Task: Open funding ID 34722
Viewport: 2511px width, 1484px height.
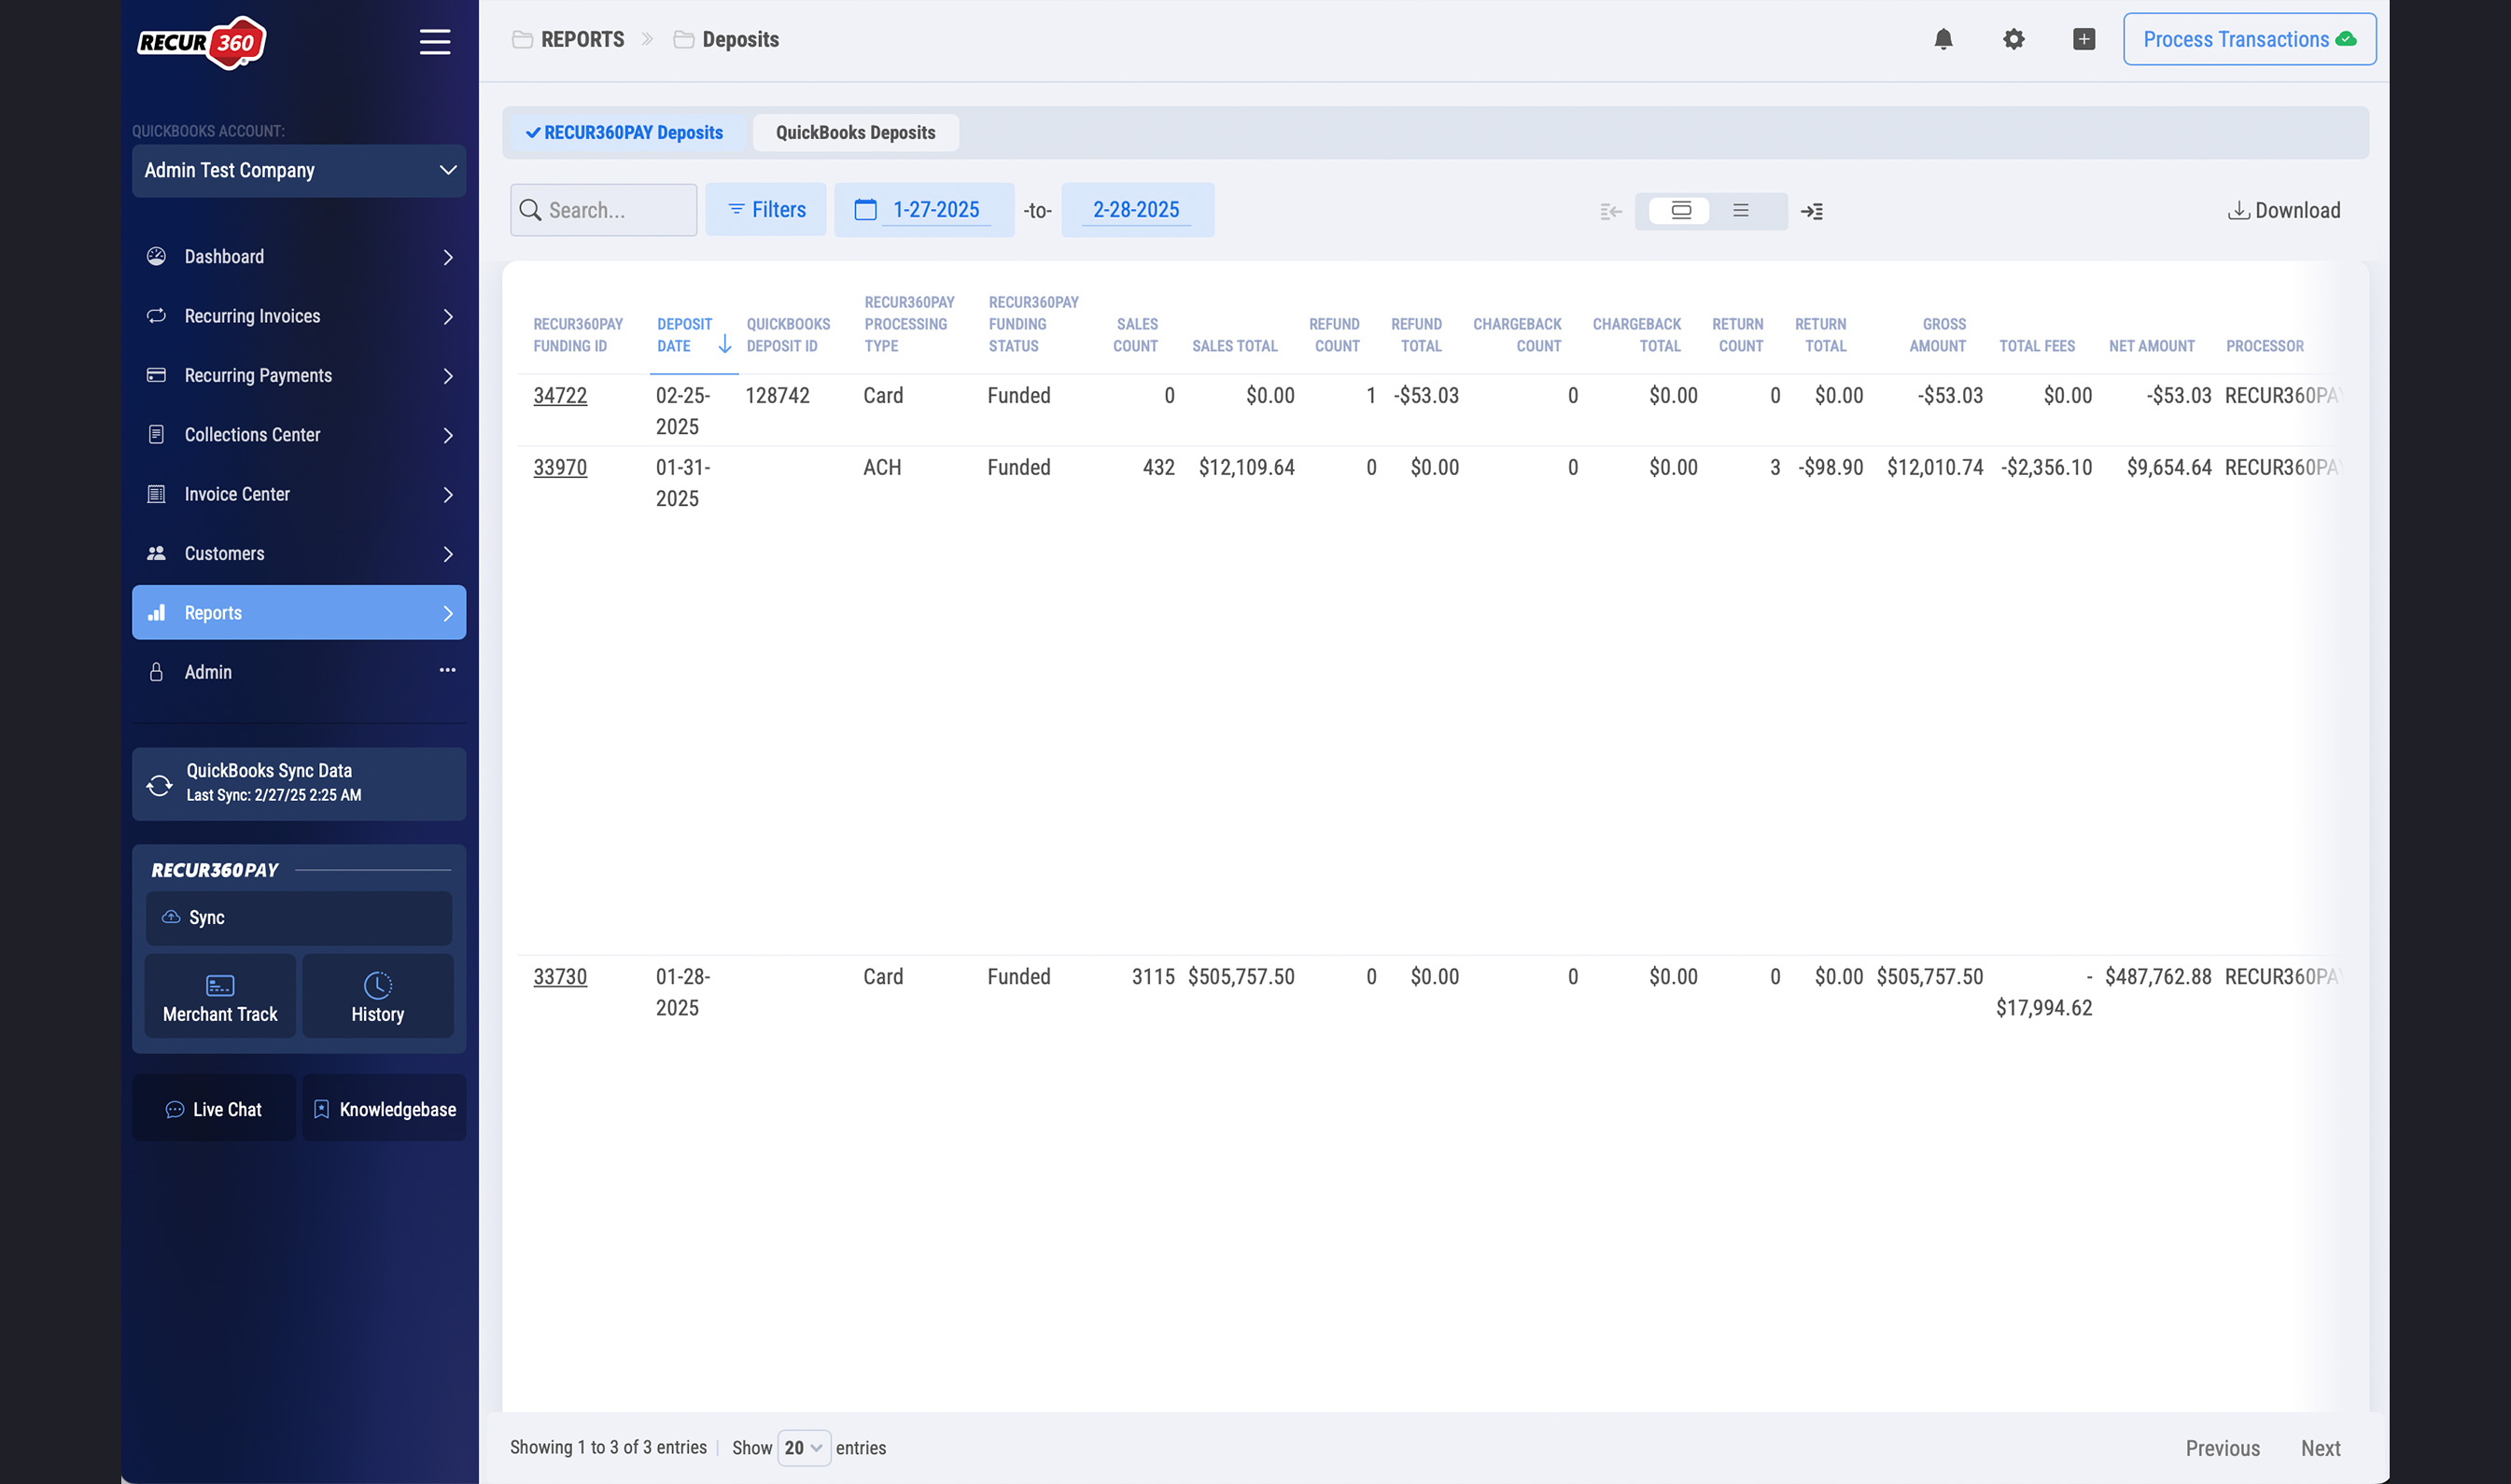Action: tap(560, 395)
